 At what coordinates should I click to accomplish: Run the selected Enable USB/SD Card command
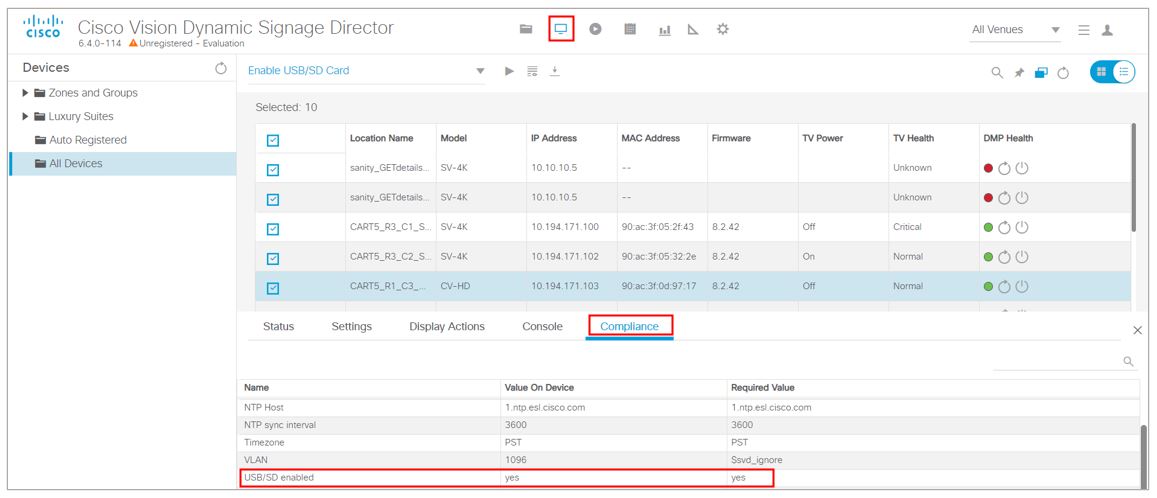coord(509,71)
